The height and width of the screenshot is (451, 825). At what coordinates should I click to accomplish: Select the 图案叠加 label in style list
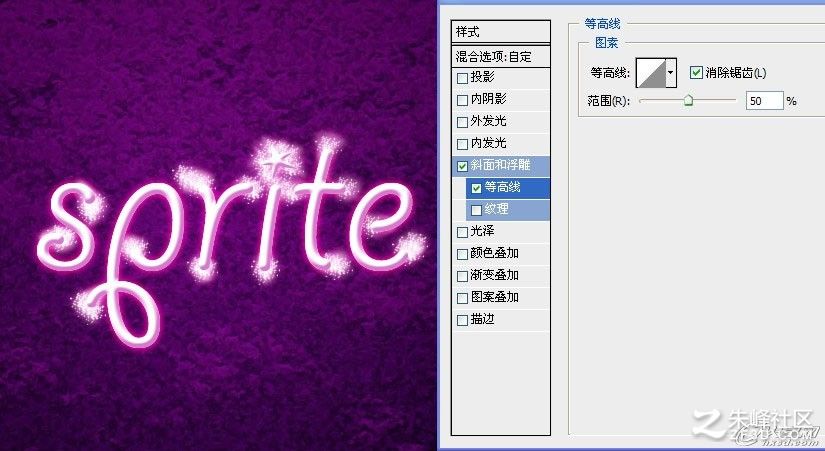click(495, 297)
